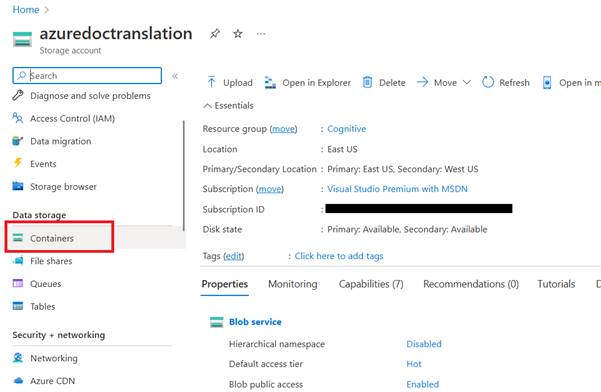Open the Capabilities (7) tab
Screen dimensions: 601x392
click(x=371, y=284)
